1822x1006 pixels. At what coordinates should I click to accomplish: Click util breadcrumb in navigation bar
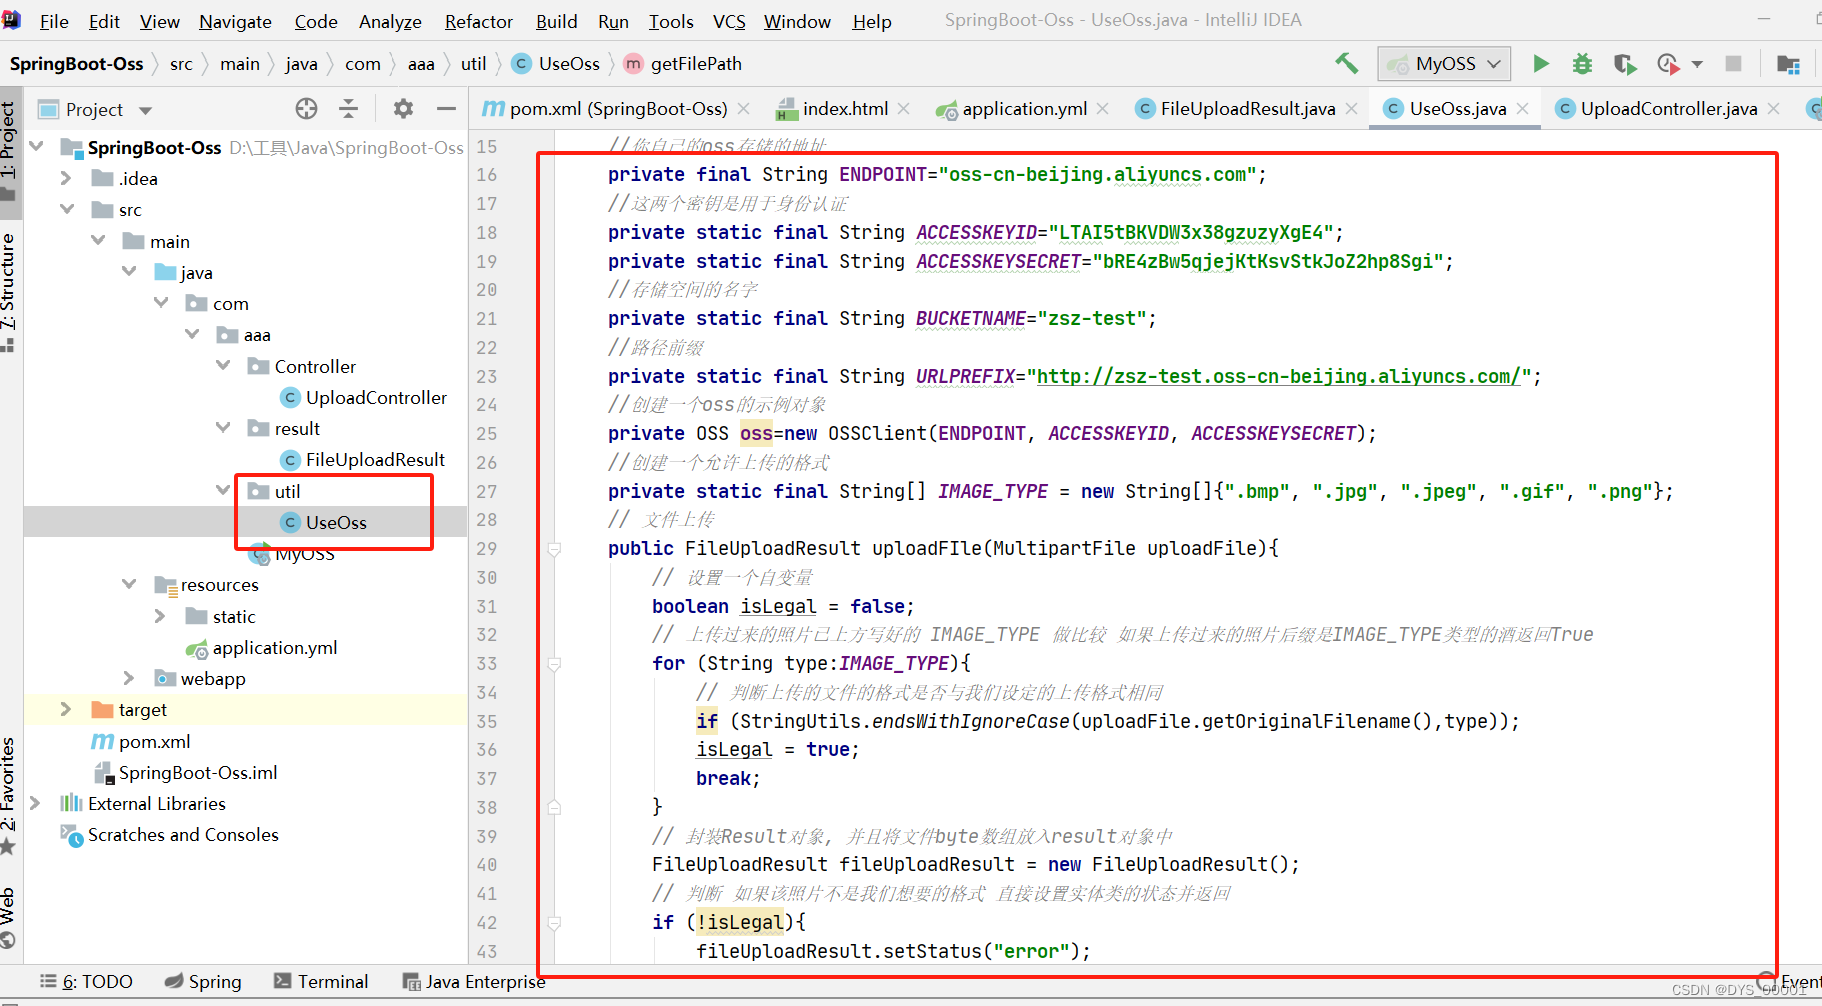click(473, 64)
